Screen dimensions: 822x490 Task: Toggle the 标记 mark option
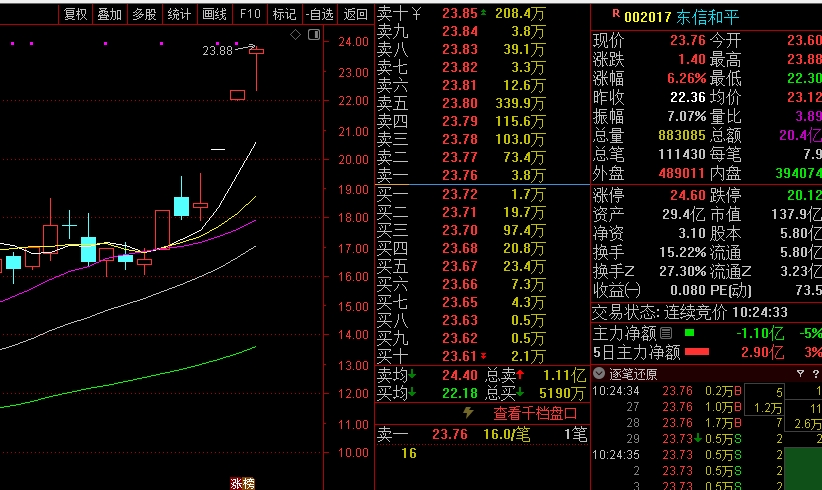point(284,14)
